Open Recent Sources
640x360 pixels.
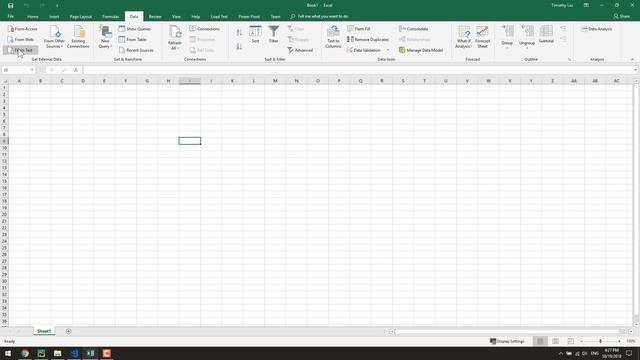pyautogui.click(x=136, y=50)
